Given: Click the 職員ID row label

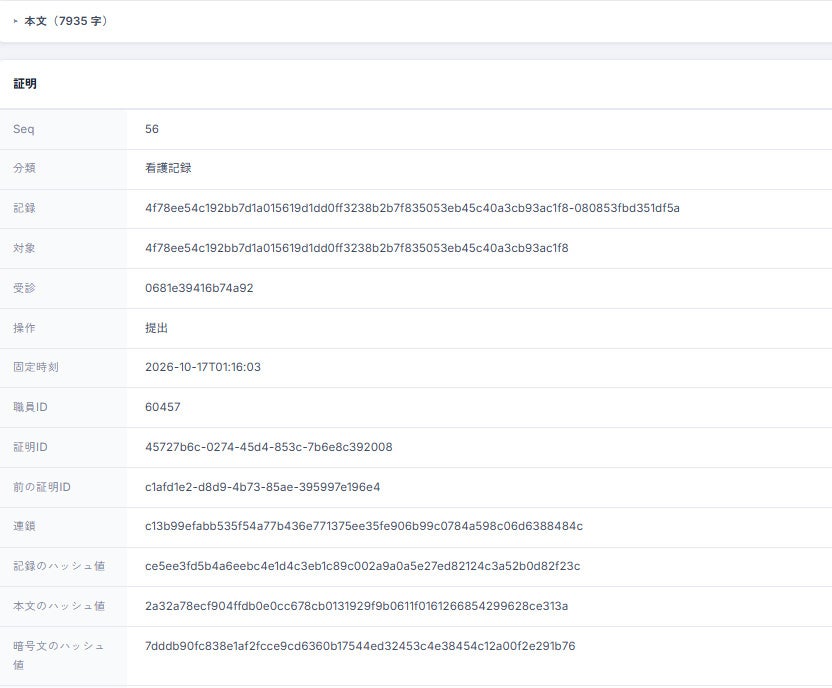Looking at the screenshot, I should pyautogui.click(x=30, y=407).
